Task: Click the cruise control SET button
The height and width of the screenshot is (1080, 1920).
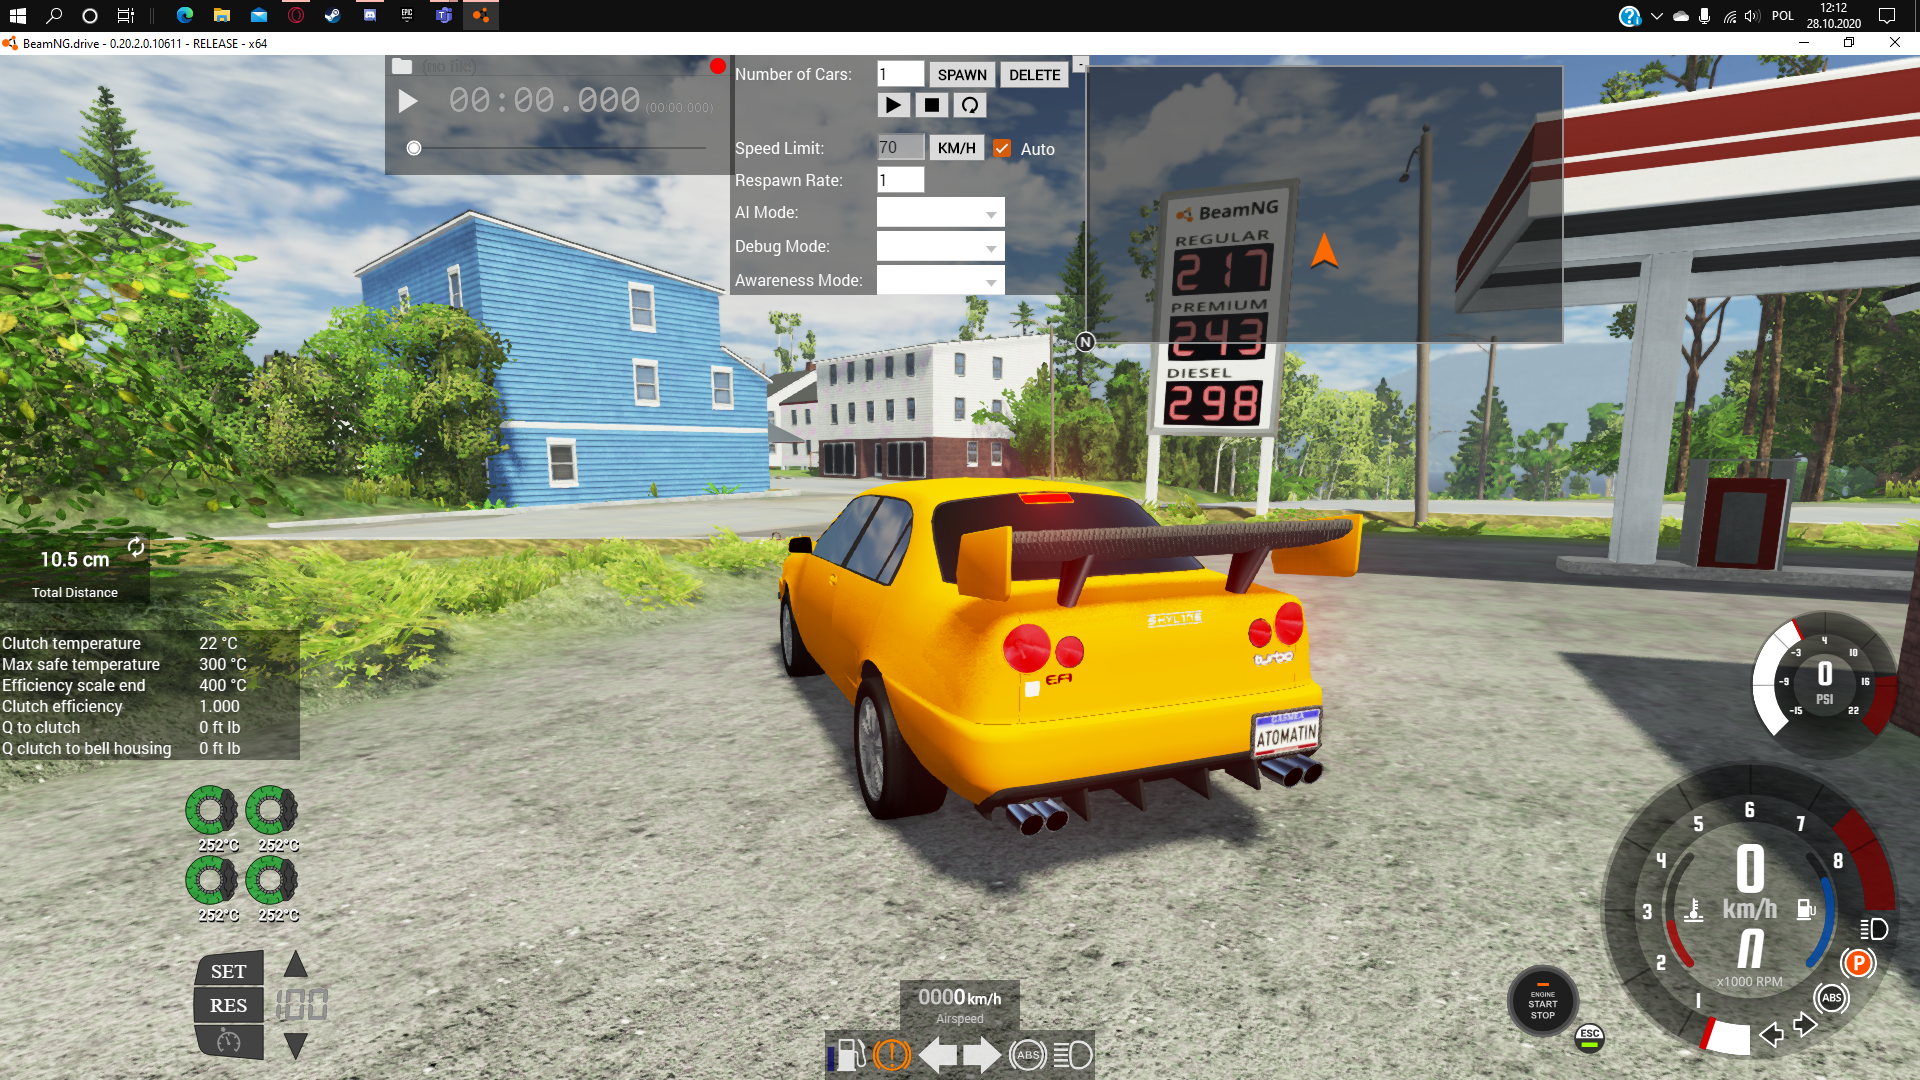Action: pyautogui.click(x=228, y=970)
